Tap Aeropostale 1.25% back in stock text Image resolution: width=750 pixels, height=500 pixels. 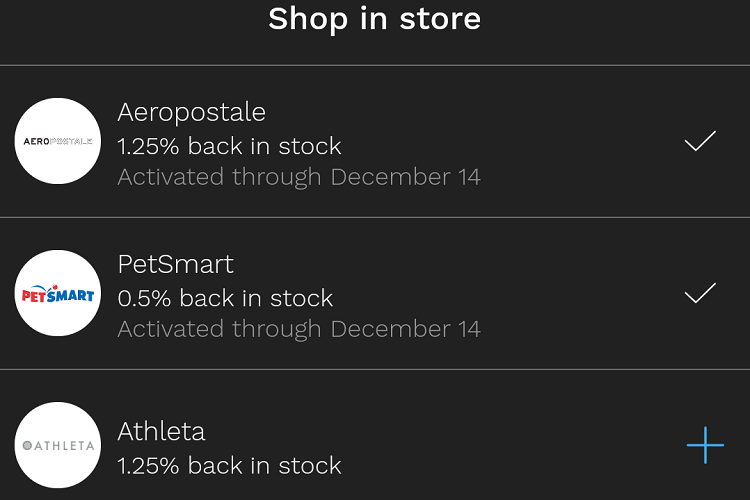(x=229, y=146)
